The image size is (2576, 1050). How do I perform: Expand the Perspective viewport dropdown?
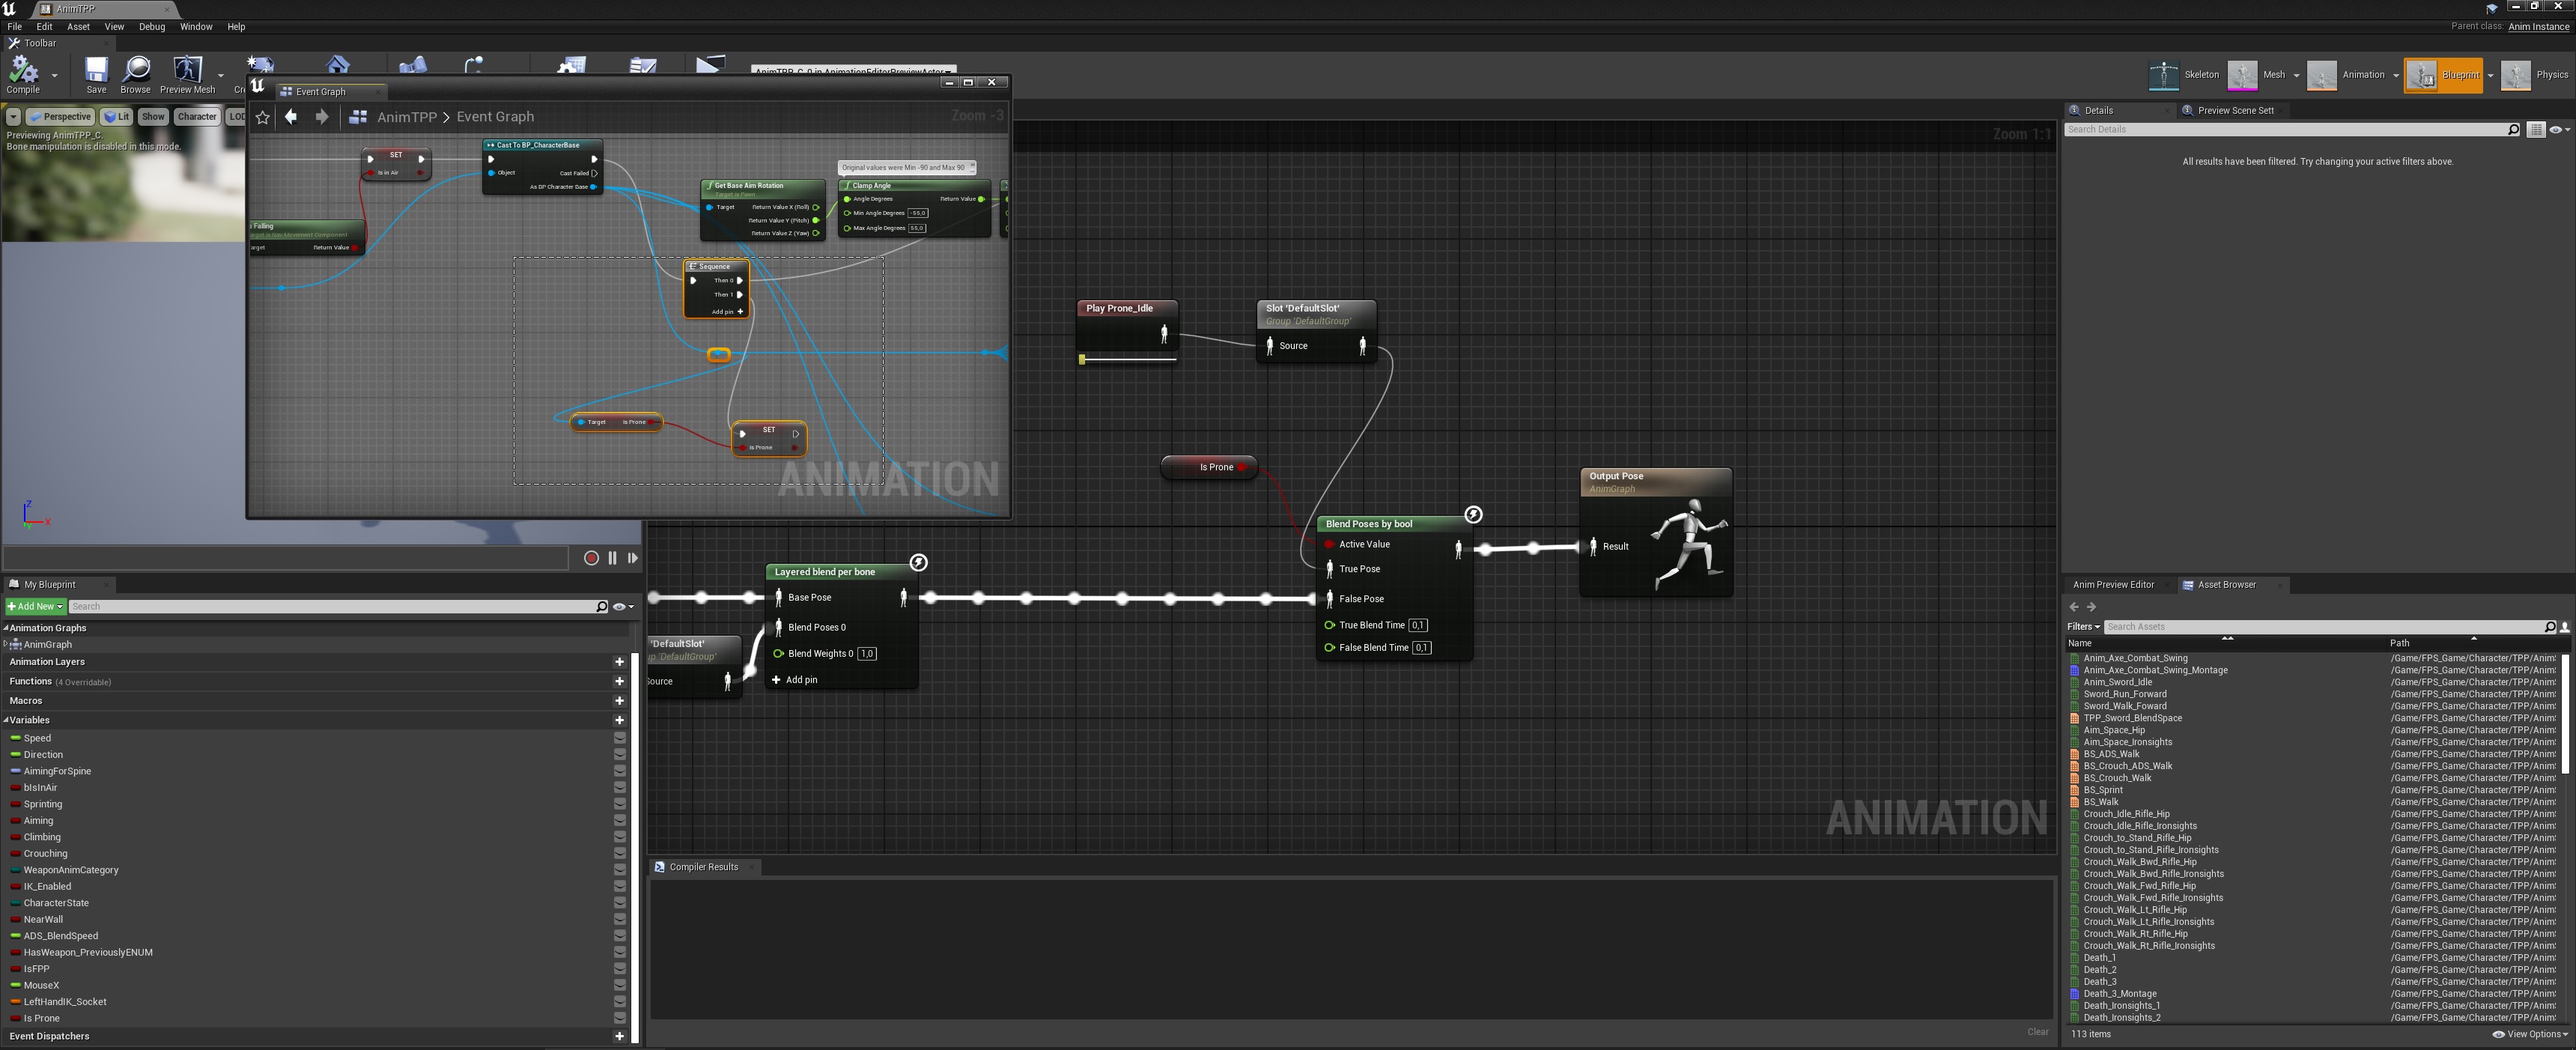[x=61, y=116]
